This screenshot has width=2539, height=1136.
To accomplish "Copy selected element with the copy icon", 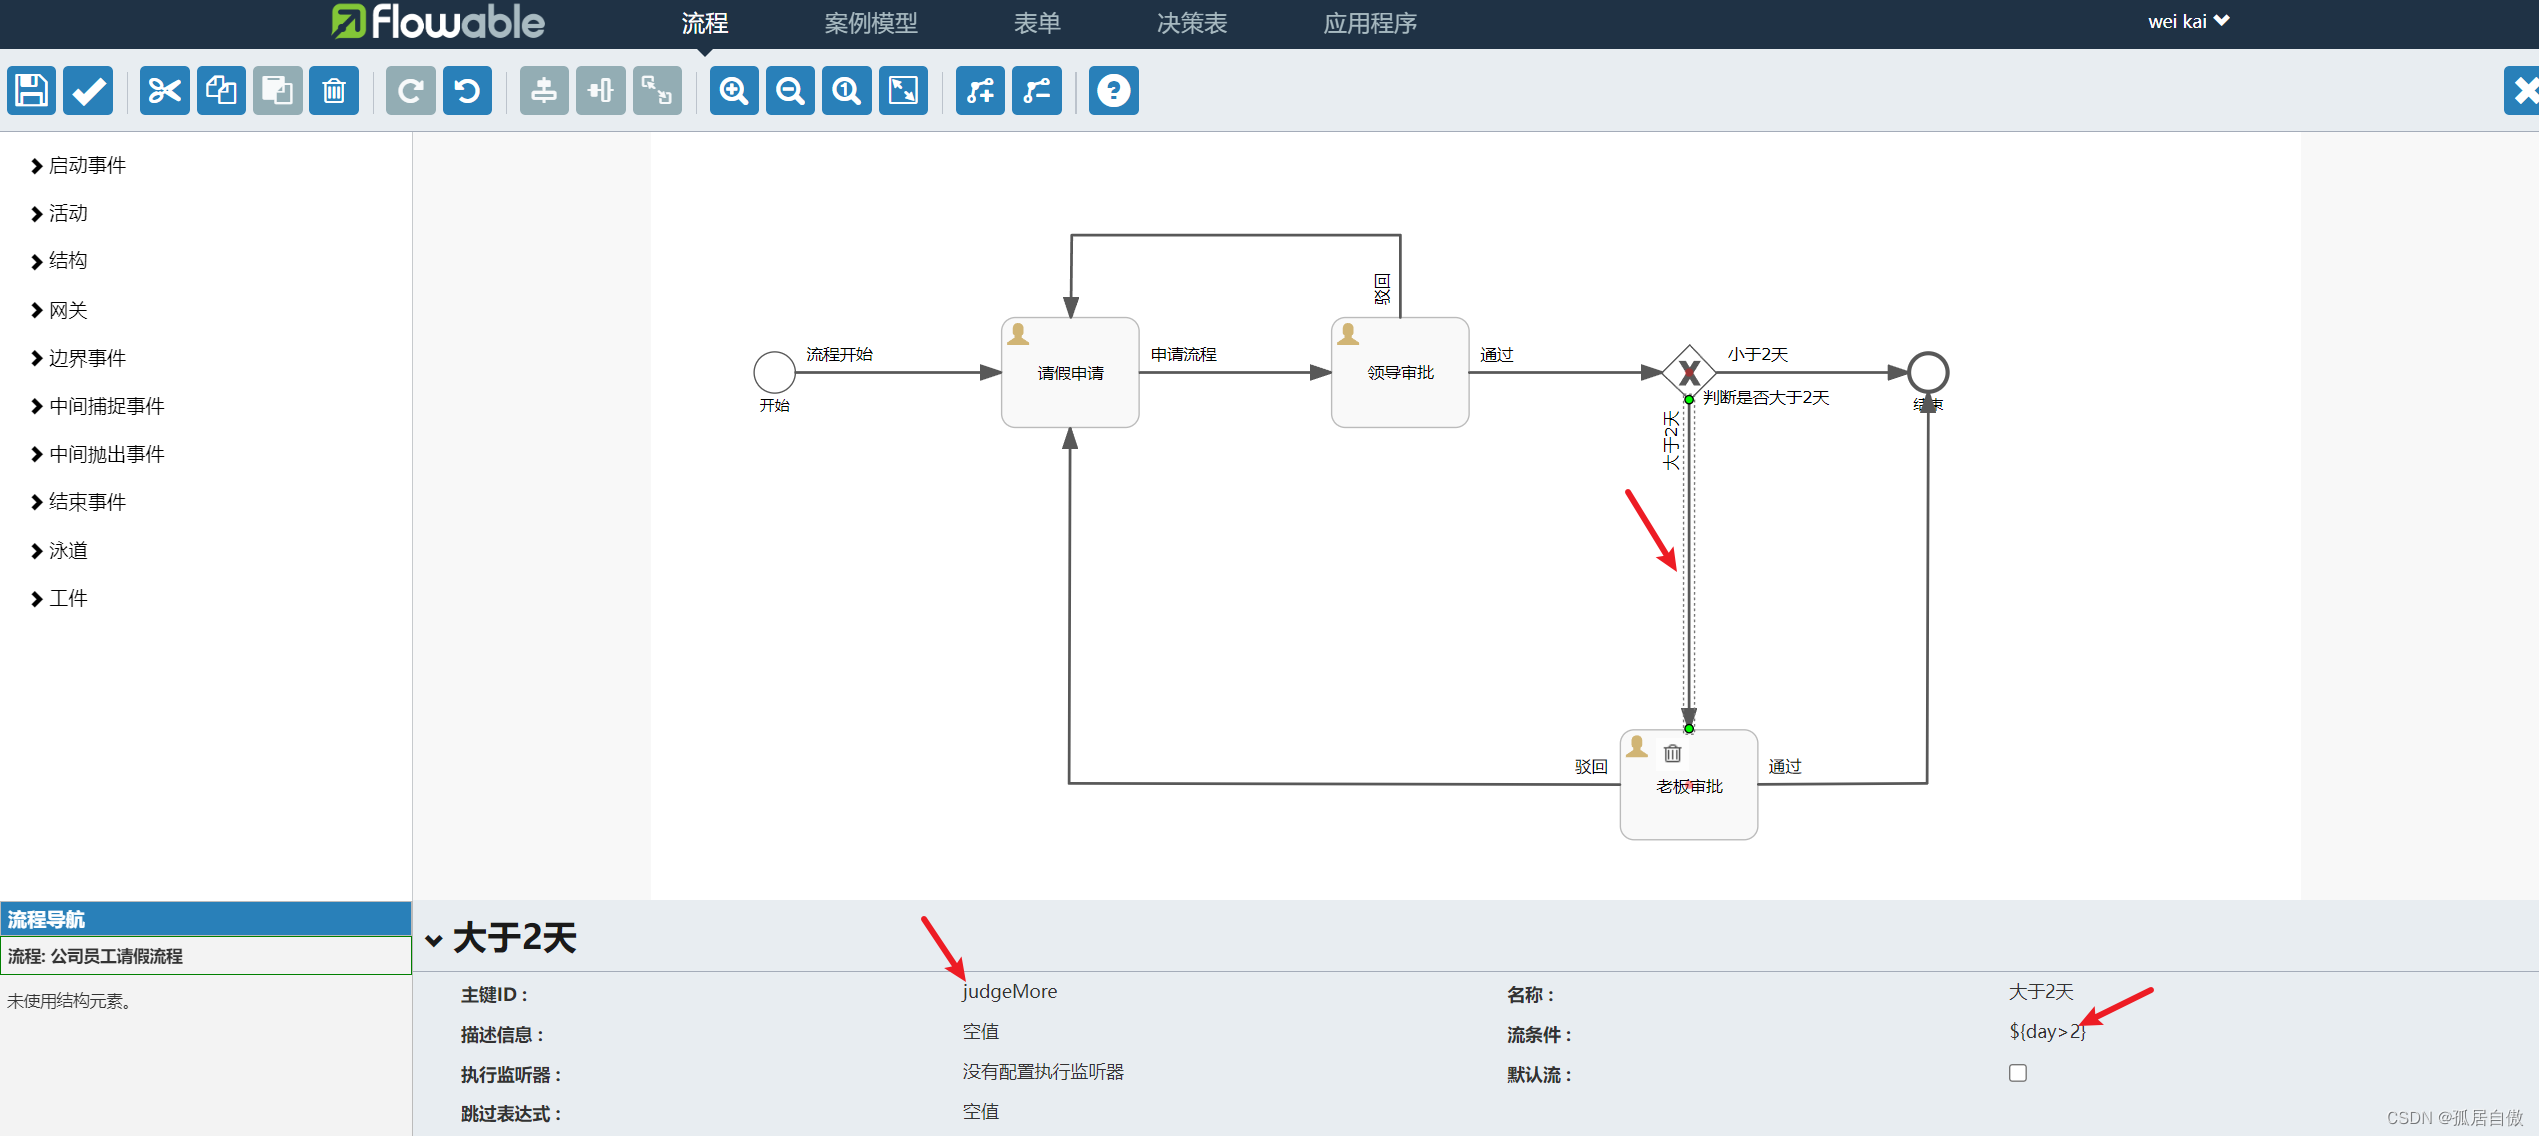I will pos(221,91).
